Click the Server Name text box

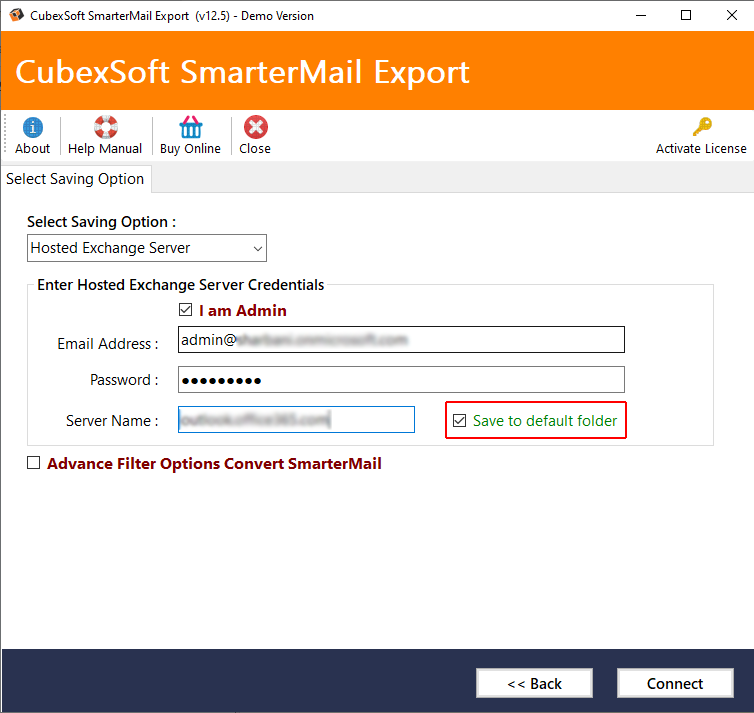296,420
